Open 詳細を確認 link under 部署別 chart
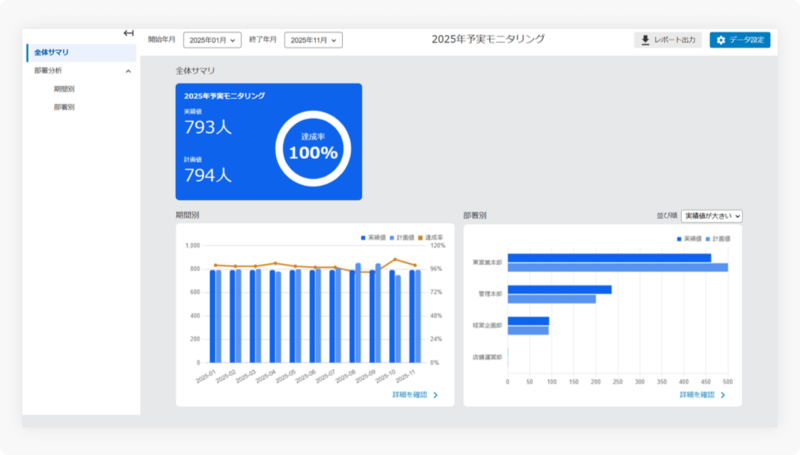The width and height of the screenshot is (800, 455). click(697, 395)
